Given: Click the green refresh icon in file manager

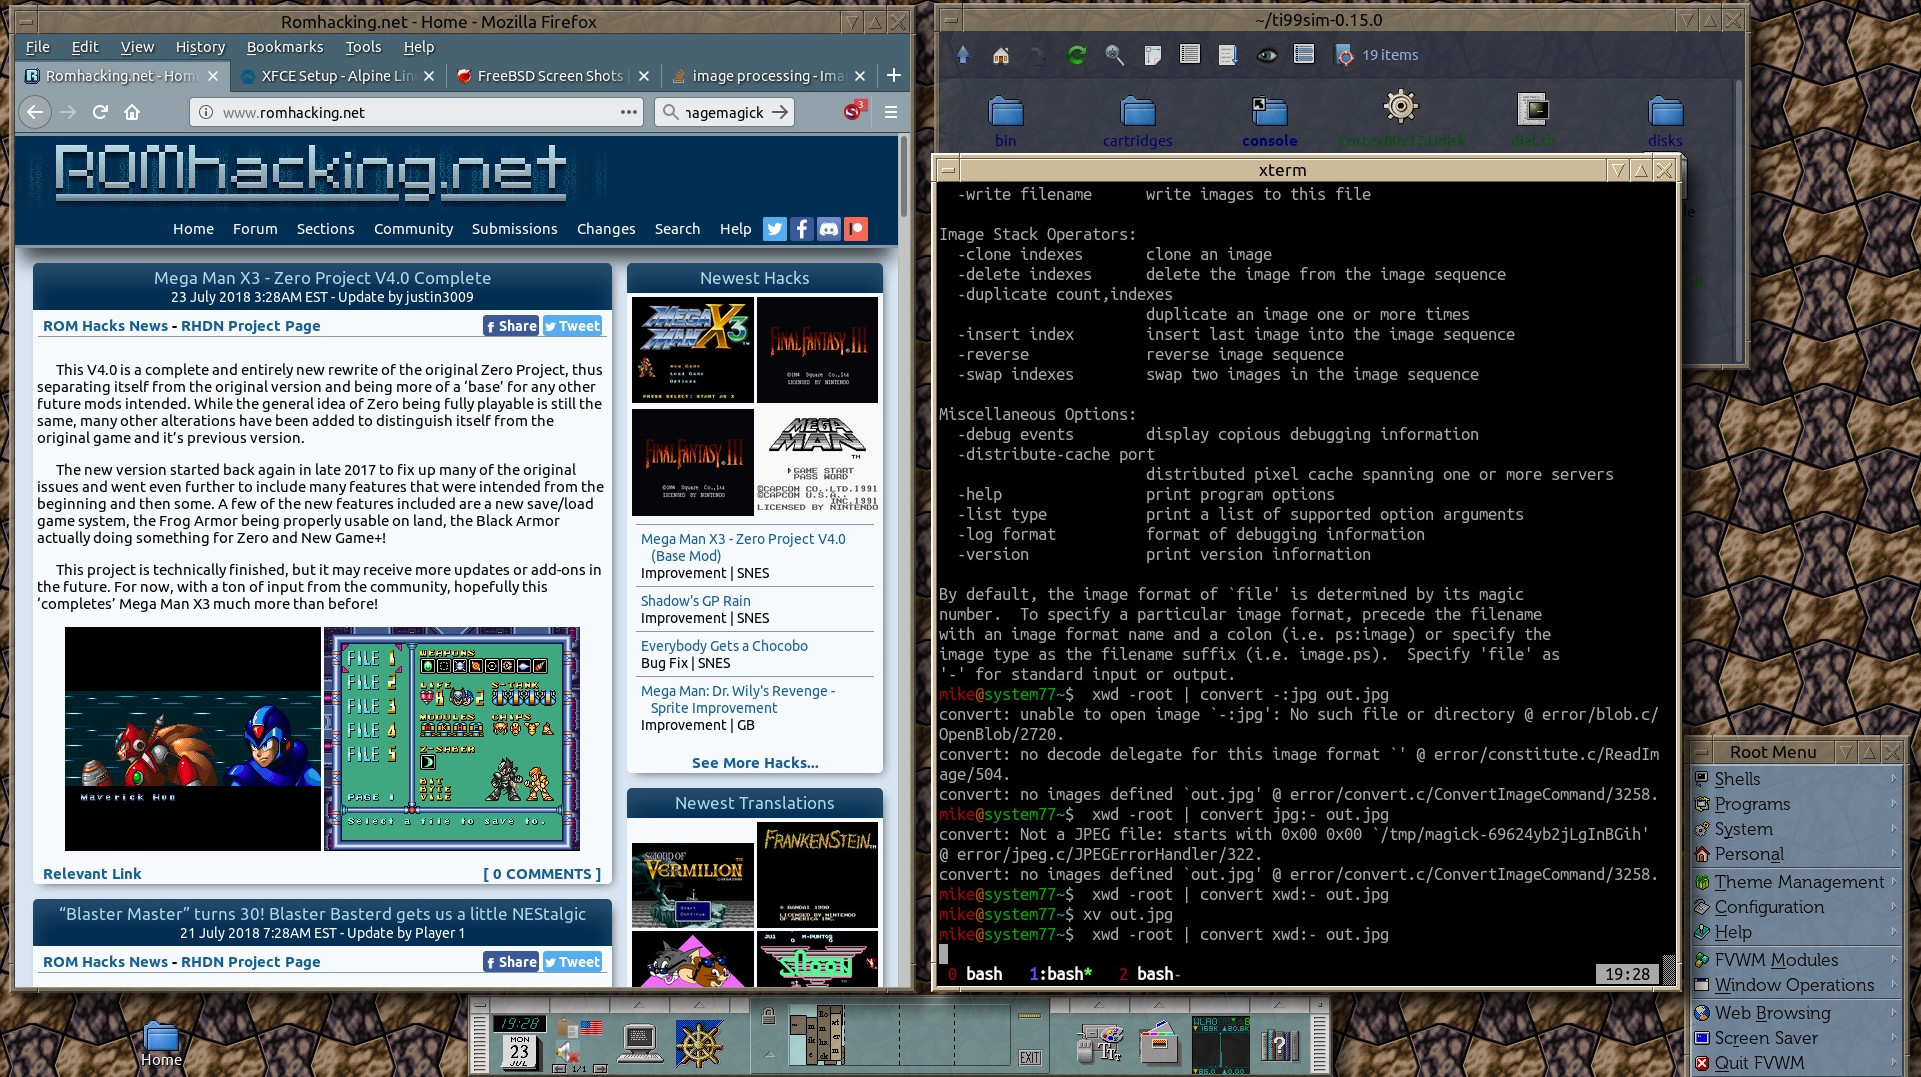Looking at the screenshot, I should [1077, 55].
